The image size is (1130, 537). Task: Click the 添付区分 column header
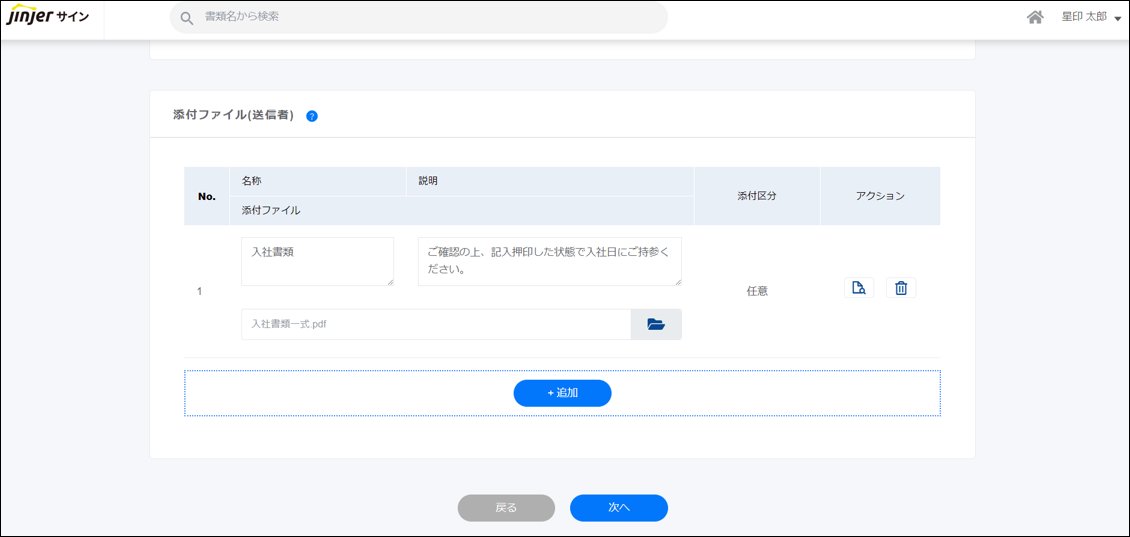click(756, 196)
